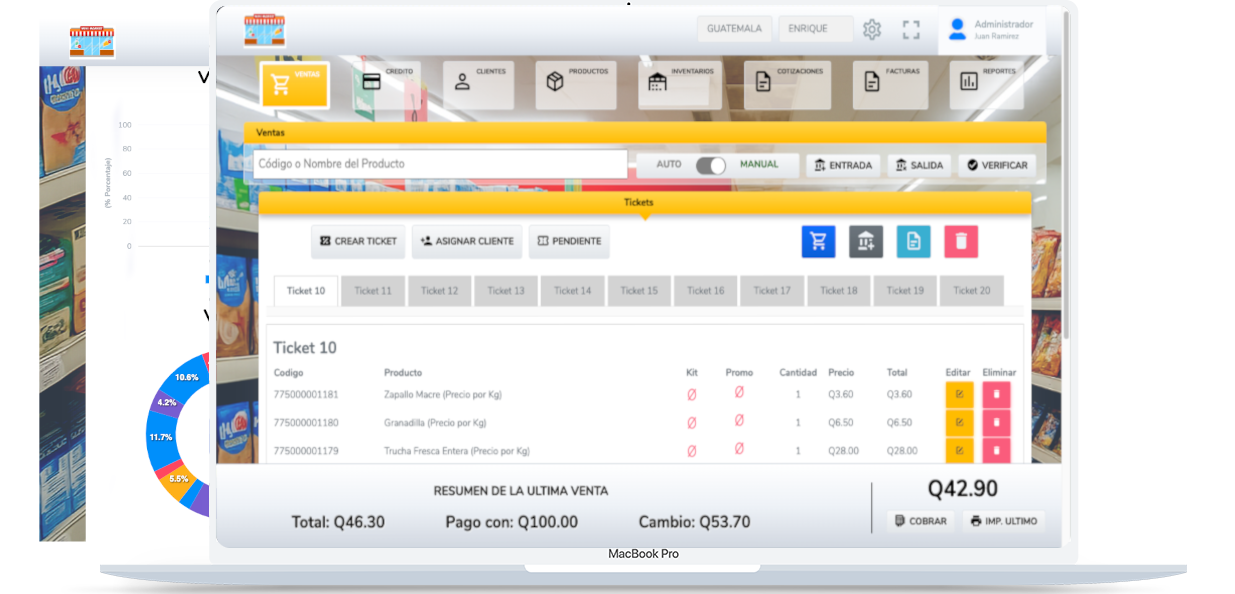Image resolution: width=1235 pixels, height=594 pixels.
Task: Delete the Trucha Fresca Entera row
Action: 996,451
